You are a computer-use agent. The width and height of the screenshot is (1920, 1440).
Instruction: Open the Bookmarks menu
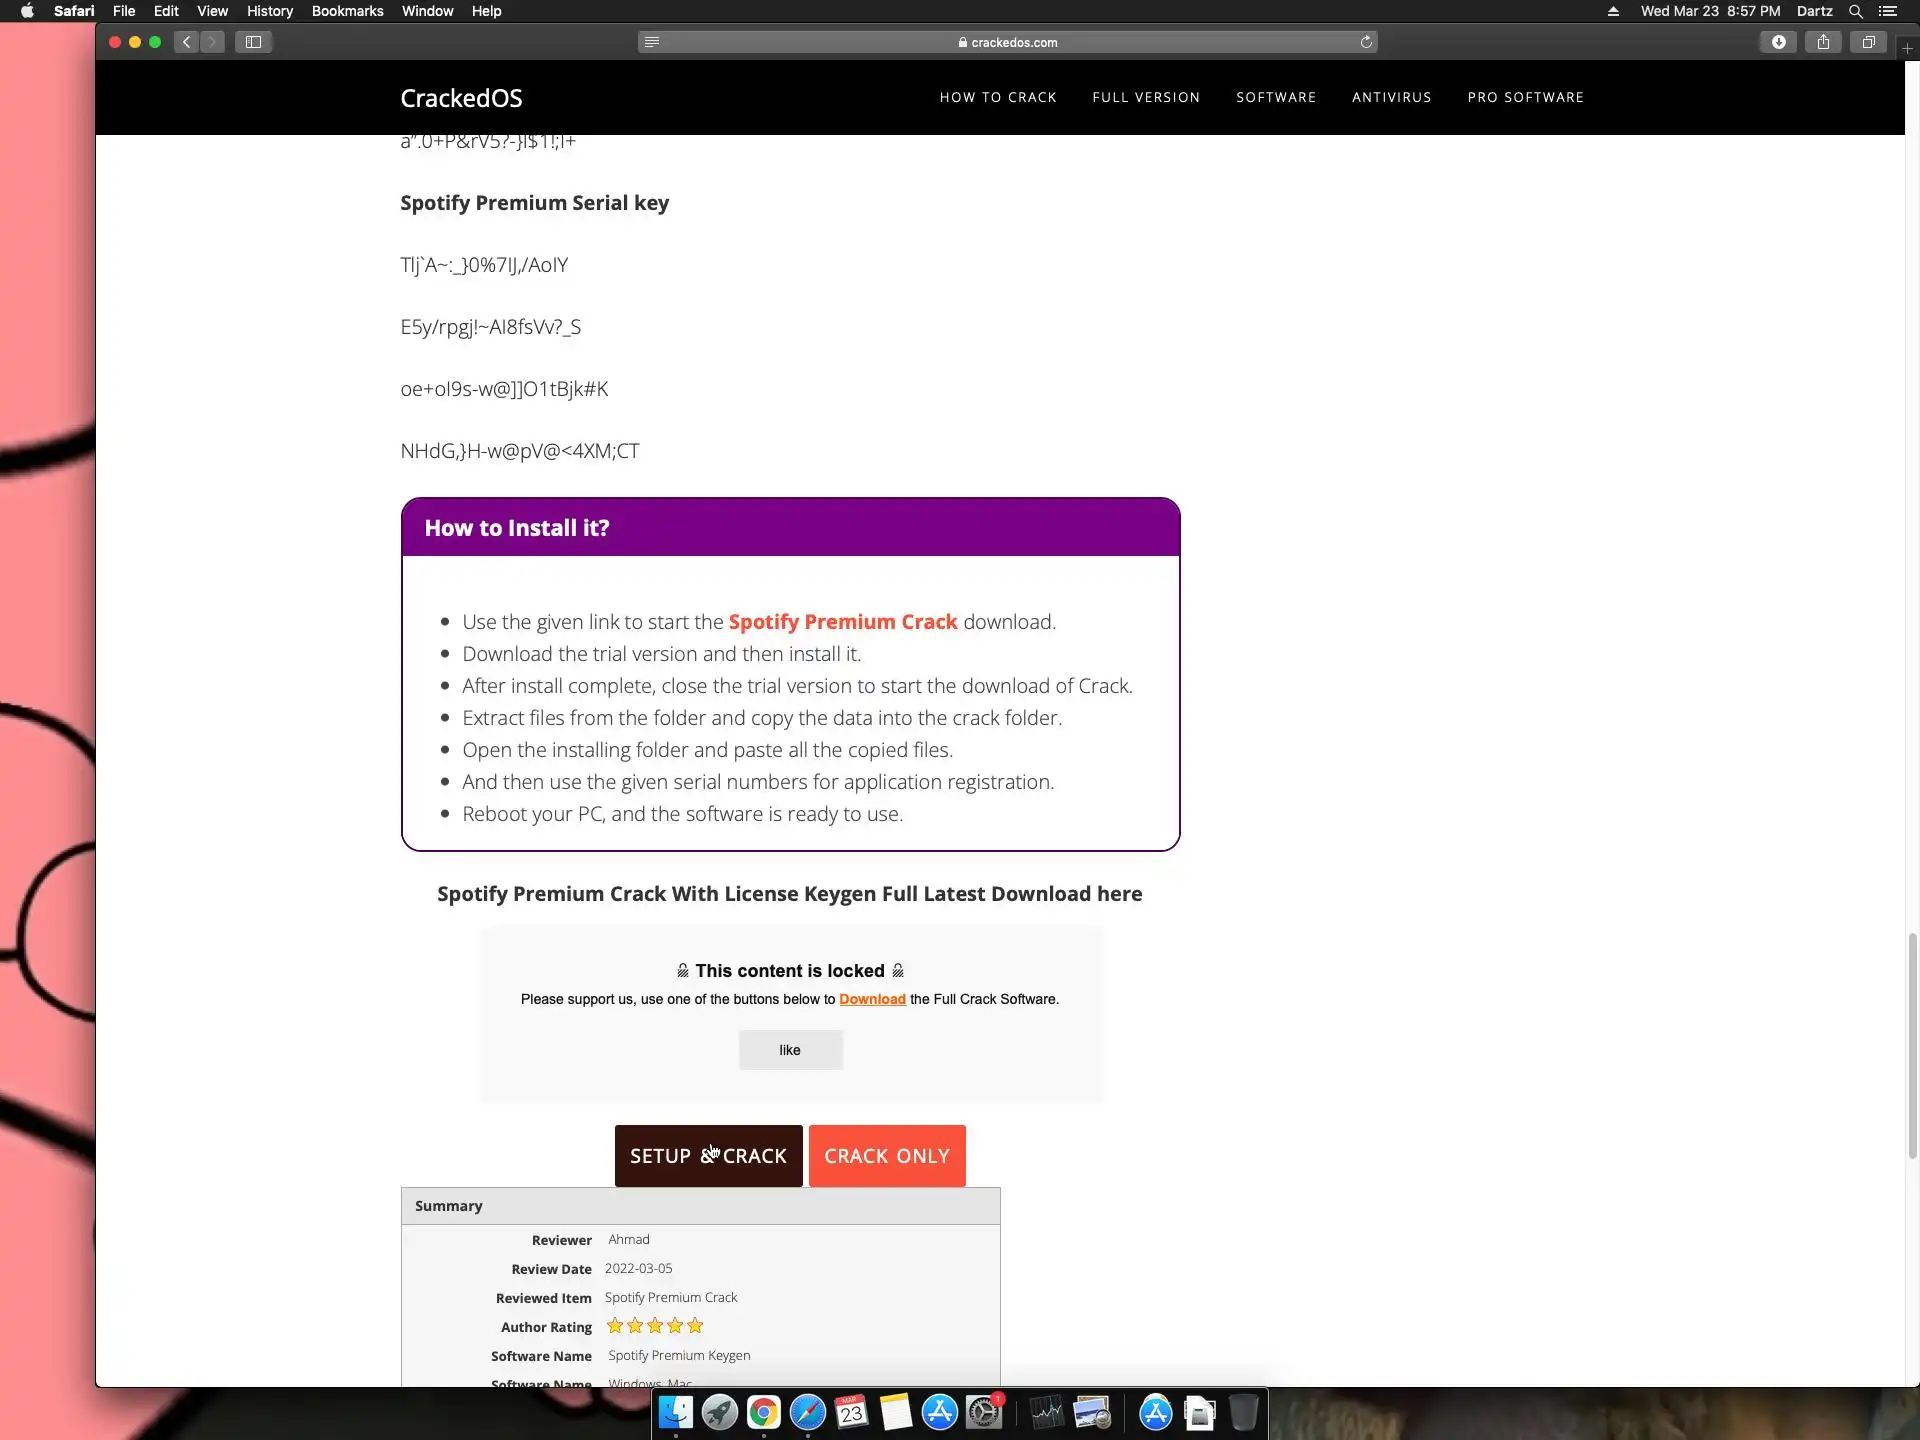347,11
